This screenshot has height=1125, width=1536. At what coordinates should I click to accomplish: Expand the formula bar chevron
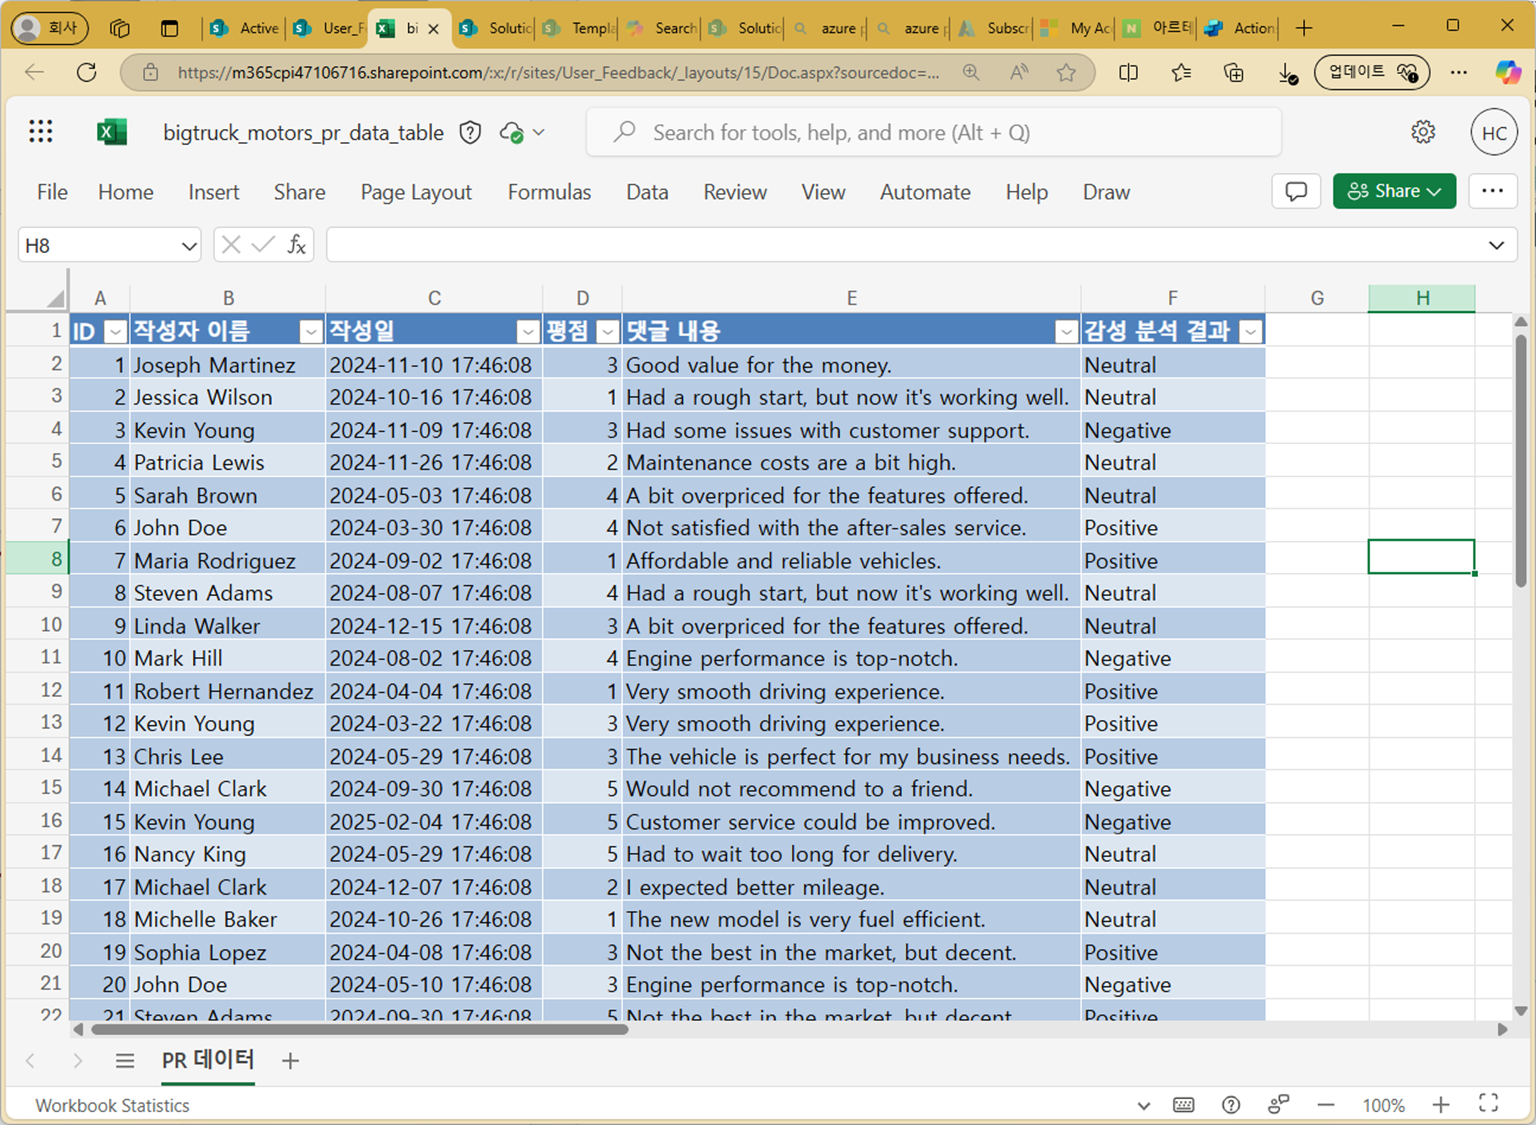coord(1496,245)
